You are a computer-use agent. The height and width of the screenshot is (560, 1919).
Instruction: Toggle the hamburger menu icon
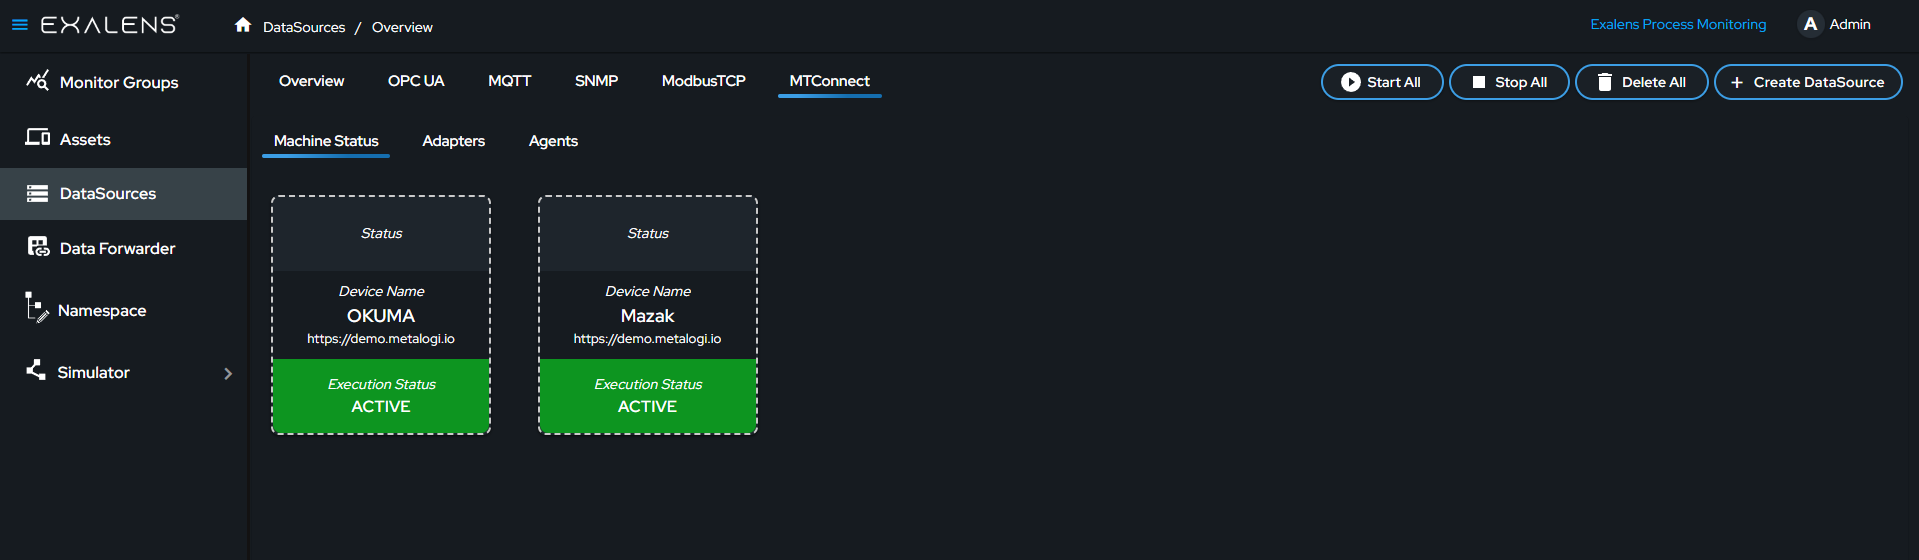tap(20, 25)
